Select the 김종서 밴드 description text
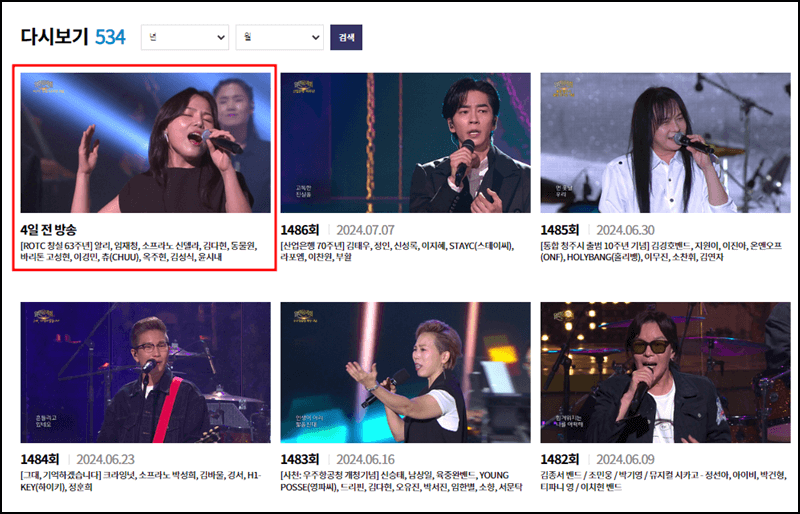 tap(663, 481)
